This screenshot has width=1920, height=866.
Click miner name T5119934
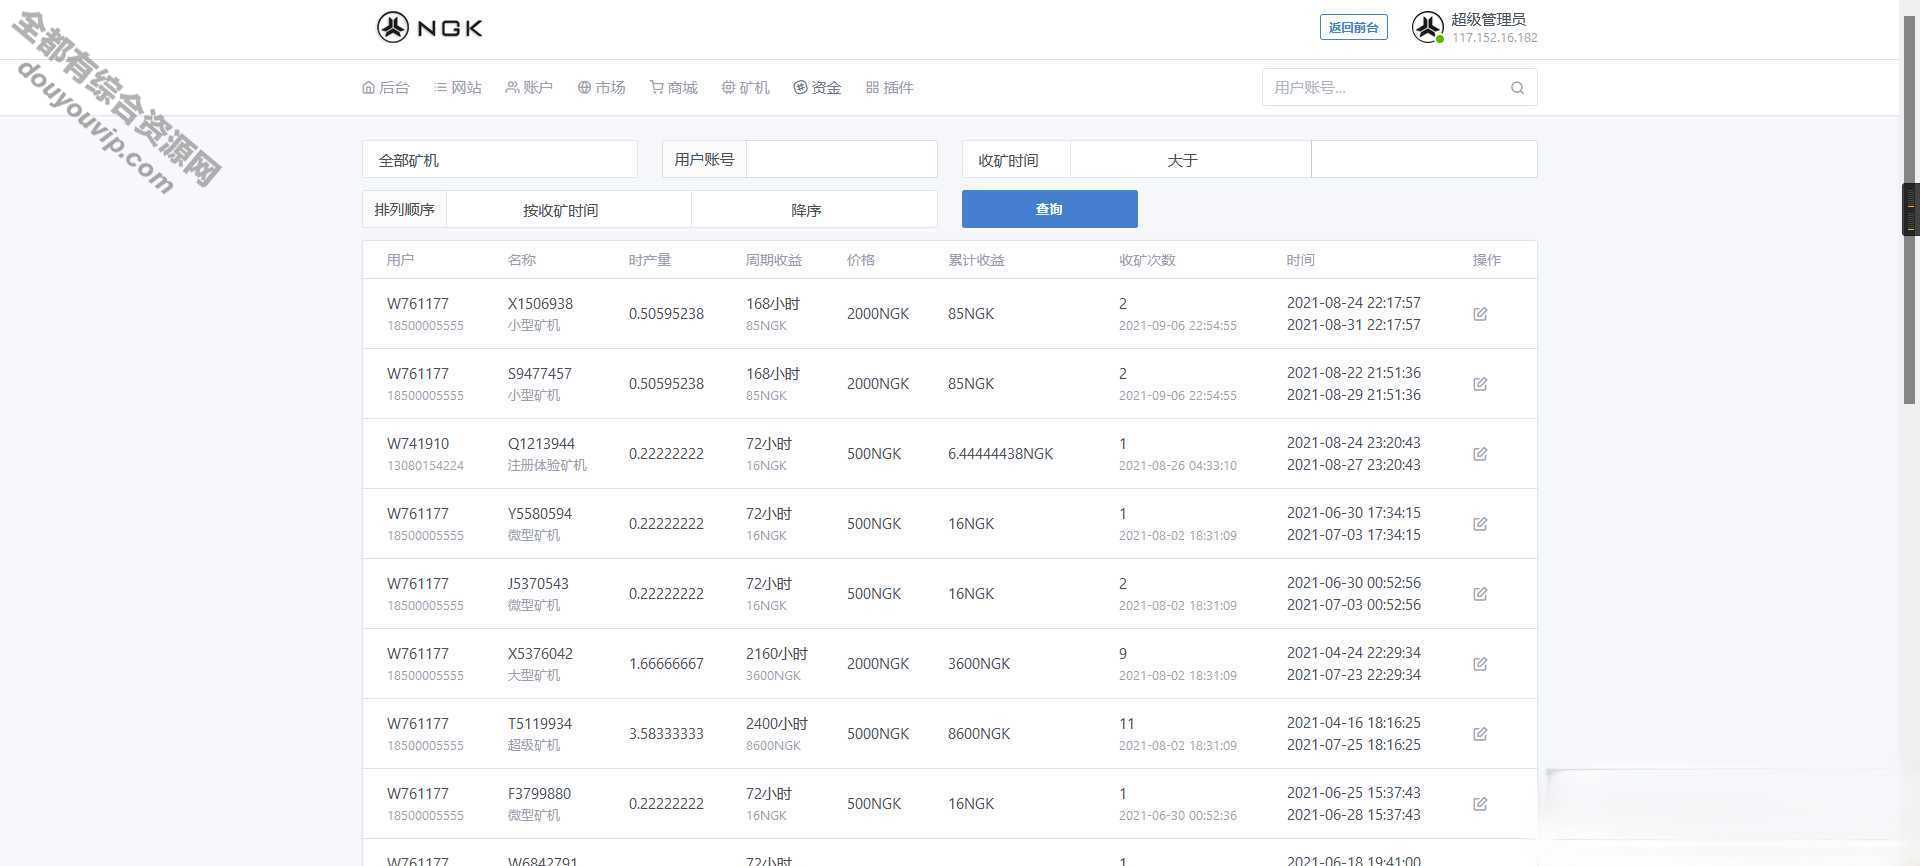click(540, 724)
